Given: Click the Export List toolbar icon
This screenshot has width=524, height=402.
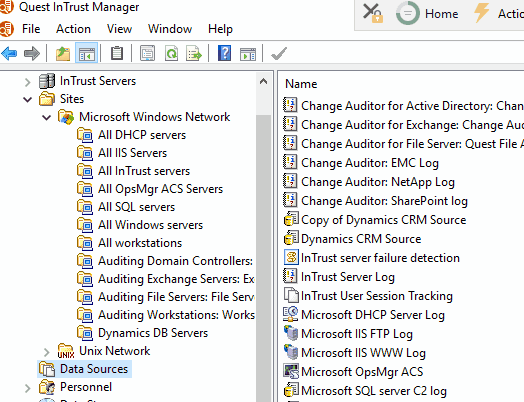Looking at the screenshot, I should [194, 53].
